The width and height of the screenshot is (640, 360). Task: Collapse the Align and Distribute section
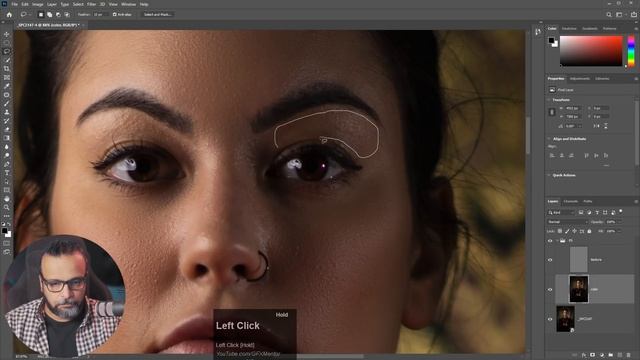pyautogui.click(x=549, y=139)
